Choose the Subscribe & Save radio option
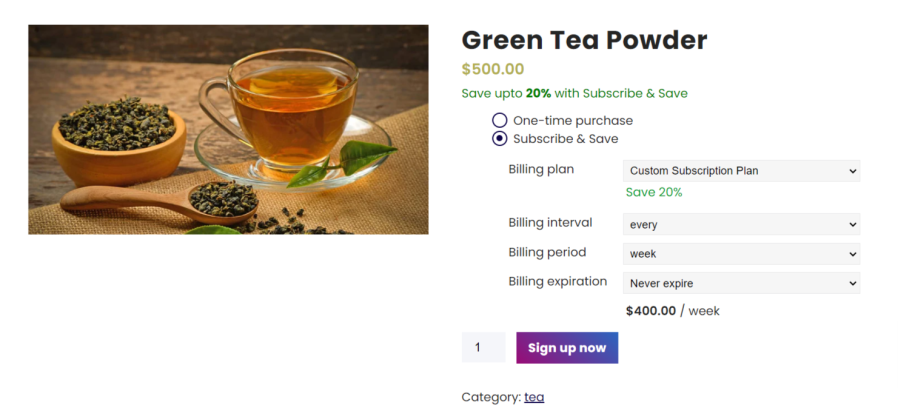This screenshot has width=898, height=408. coord(500,139)
